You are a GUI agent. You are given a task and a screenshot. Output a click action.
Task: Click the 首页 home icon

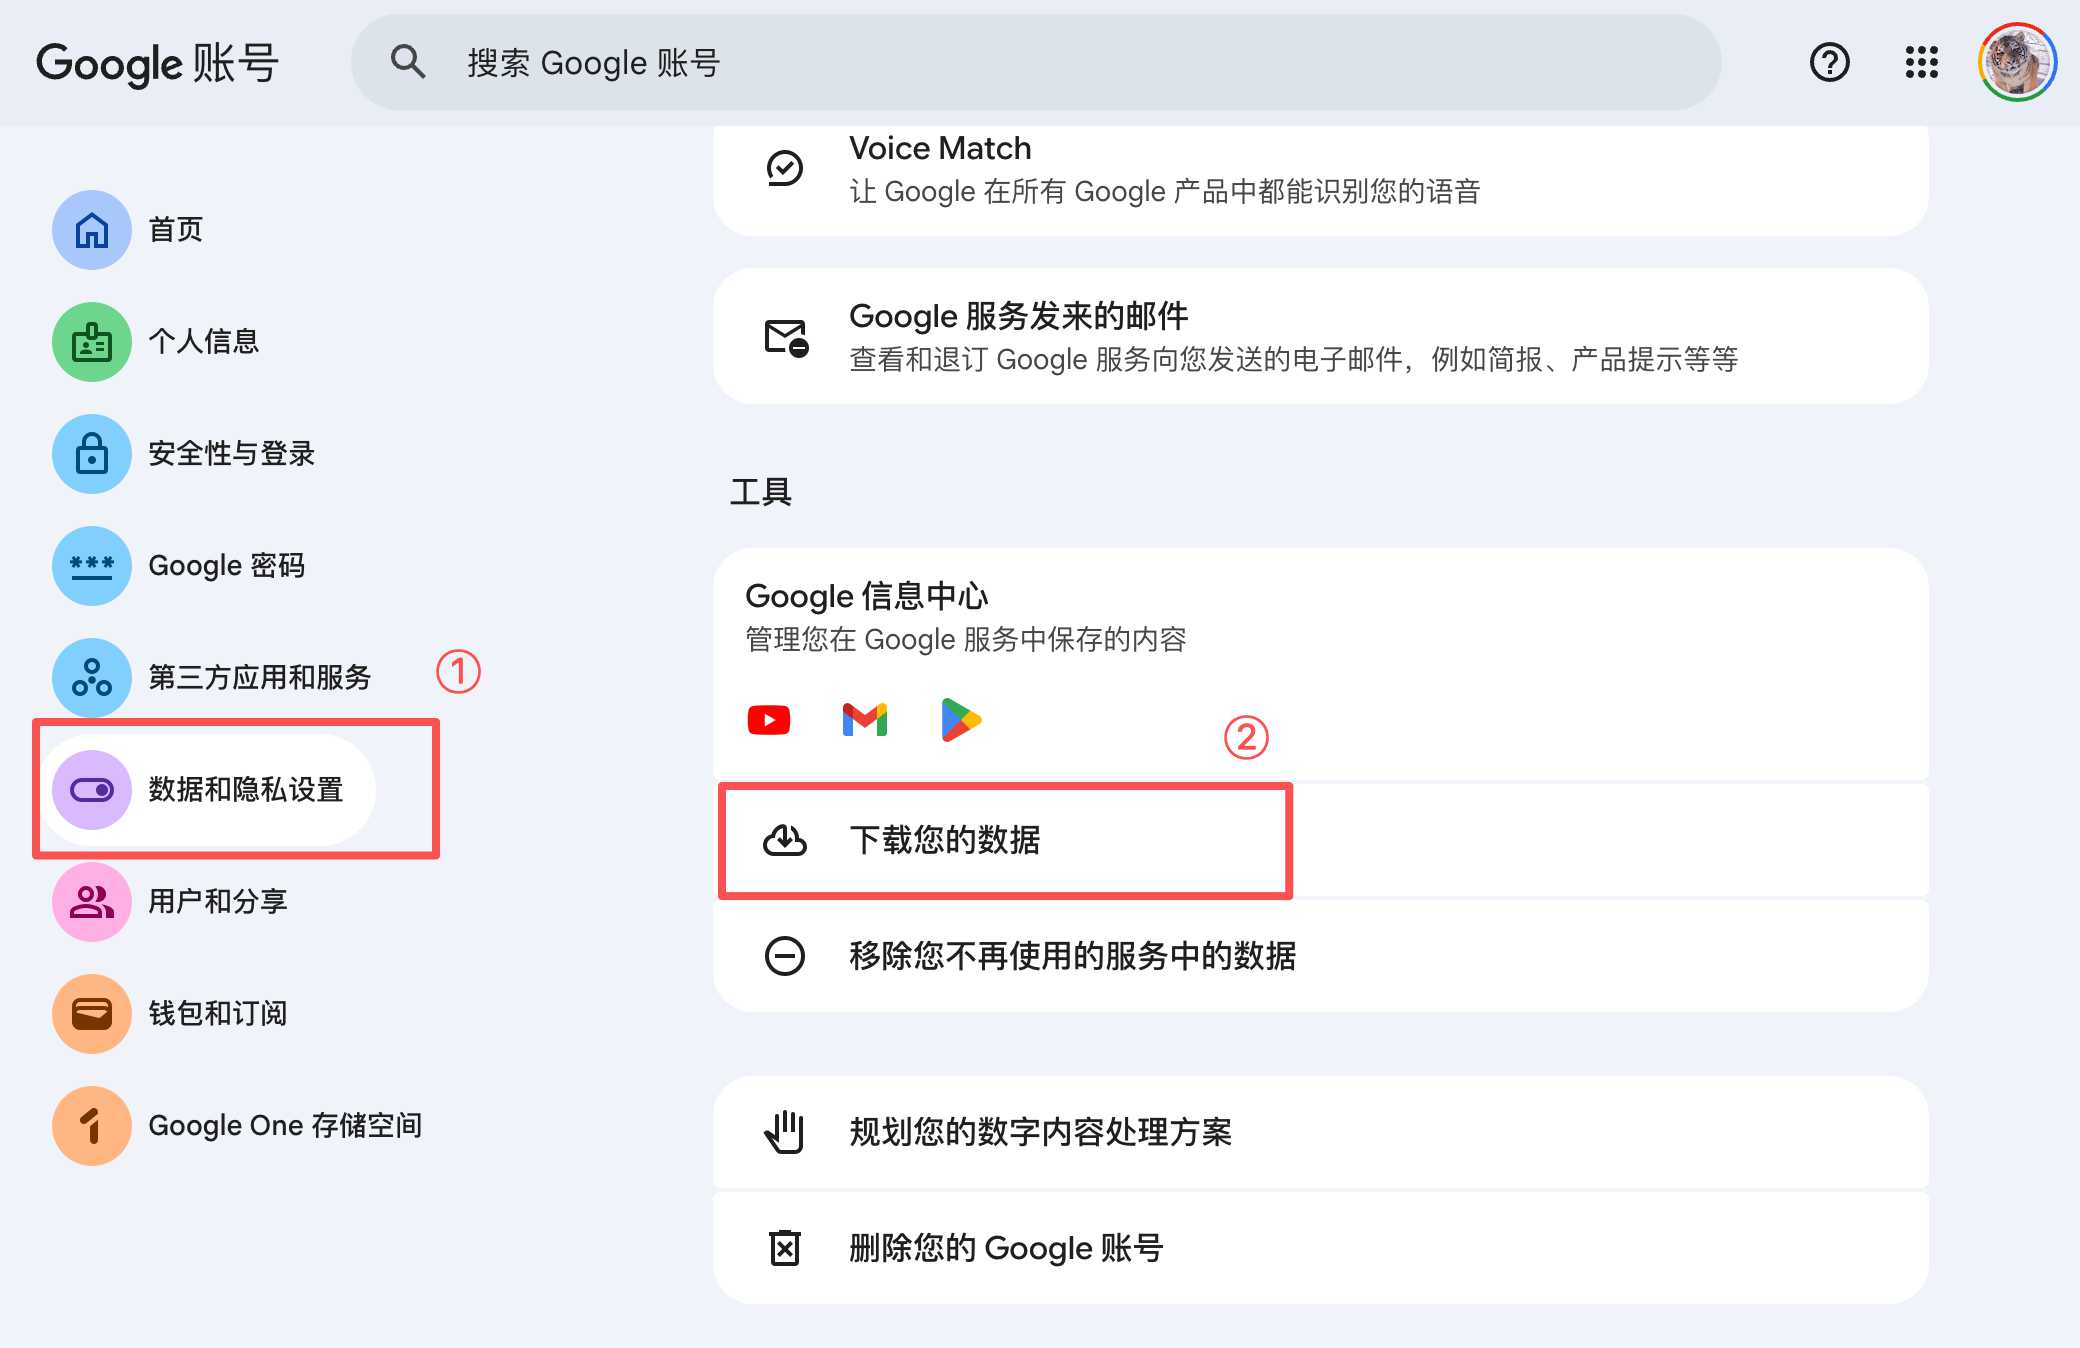pyautogui.click(x=91, y=229)
